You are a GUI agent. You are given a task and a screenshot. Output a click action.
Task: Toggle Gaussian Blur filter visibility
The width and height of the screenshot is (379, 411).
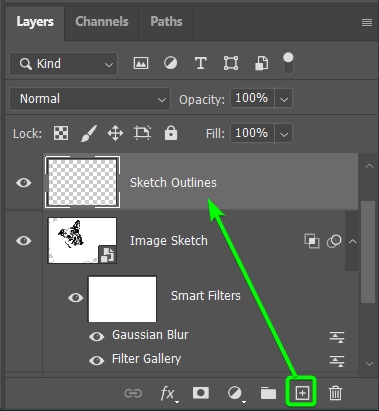click(96, 336)
